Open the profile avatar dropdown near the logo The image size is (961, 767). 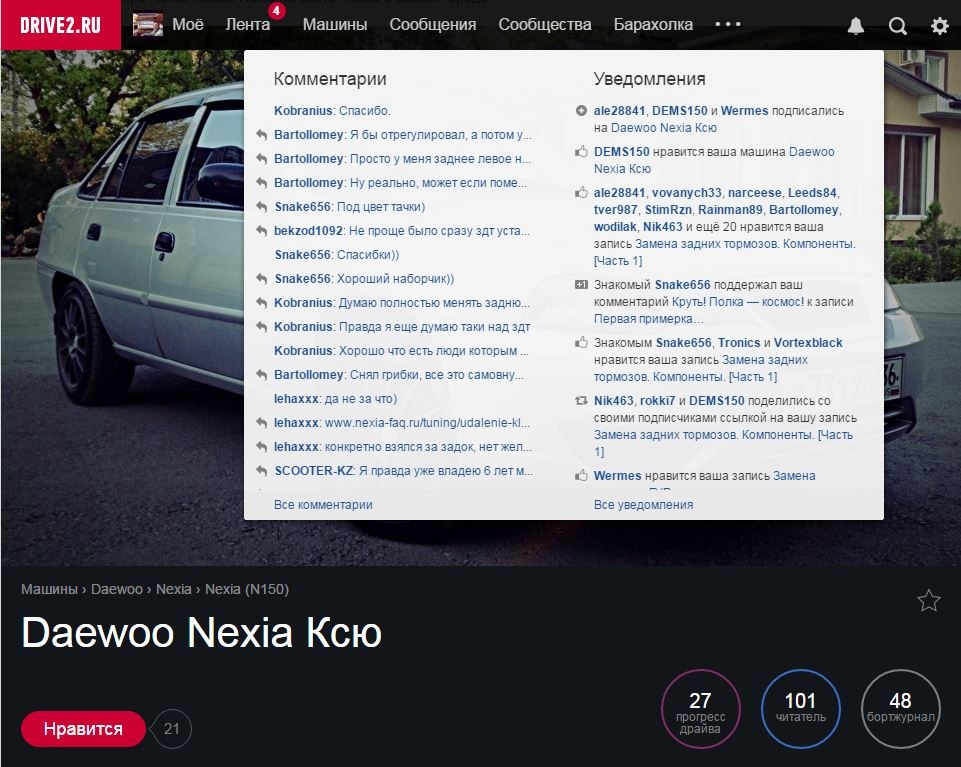coord(148,22)
